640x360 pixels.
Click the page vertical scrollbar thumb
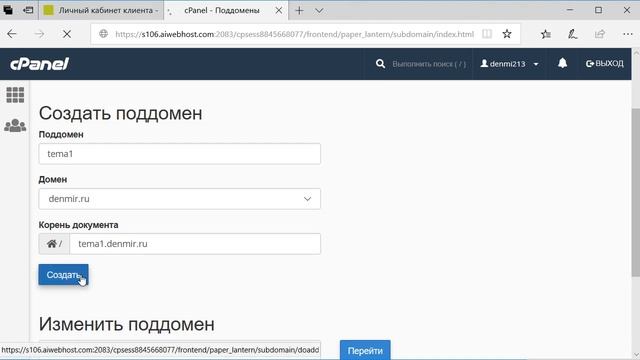pyautogui.click(x=636, y=193)
